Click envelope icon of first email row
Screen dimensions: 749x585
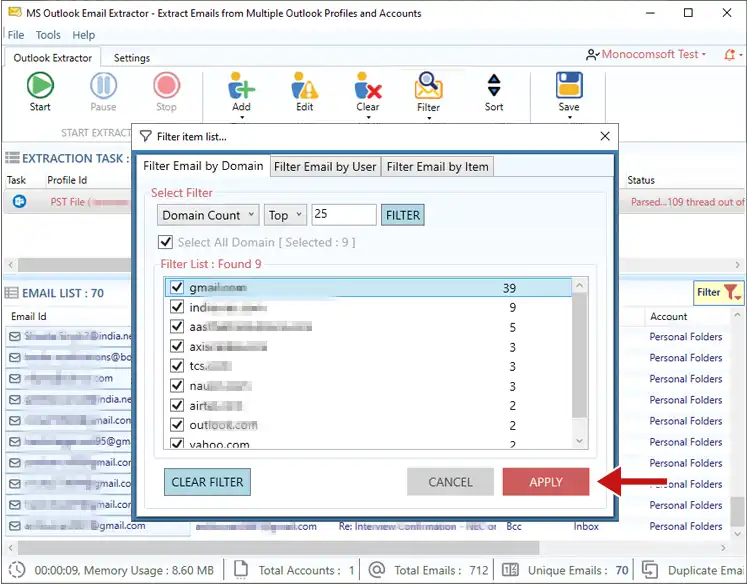click(15, 337)
